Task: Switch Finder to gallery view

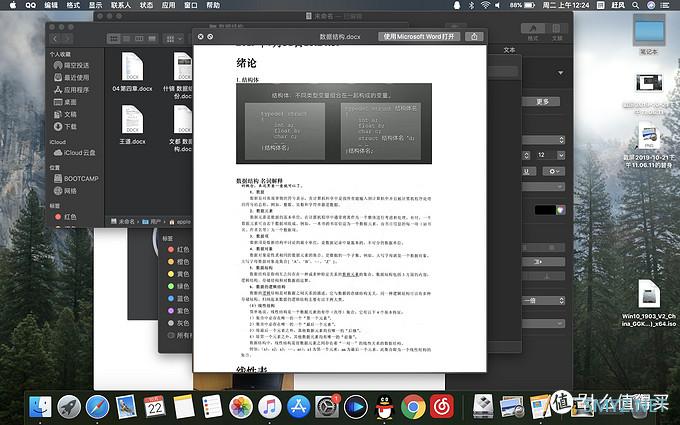Action: tap(152, 39)
